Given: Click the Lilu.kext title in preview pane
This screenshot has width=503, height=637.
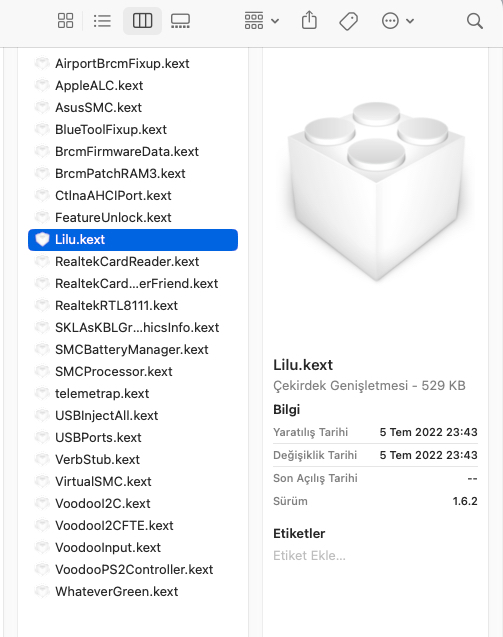Looking at the screenshot, I should click(303, 365).
